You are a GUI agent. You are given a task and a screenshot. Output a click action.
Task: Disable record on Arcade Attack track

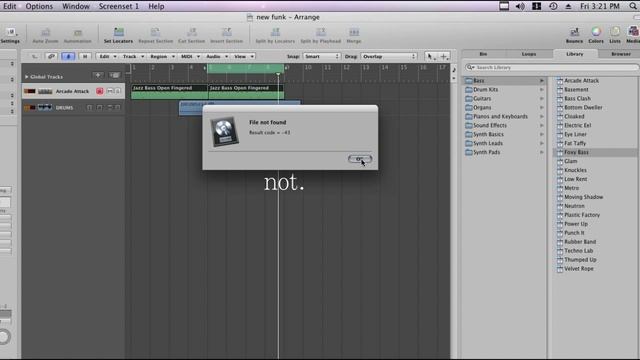coord(100,91)
